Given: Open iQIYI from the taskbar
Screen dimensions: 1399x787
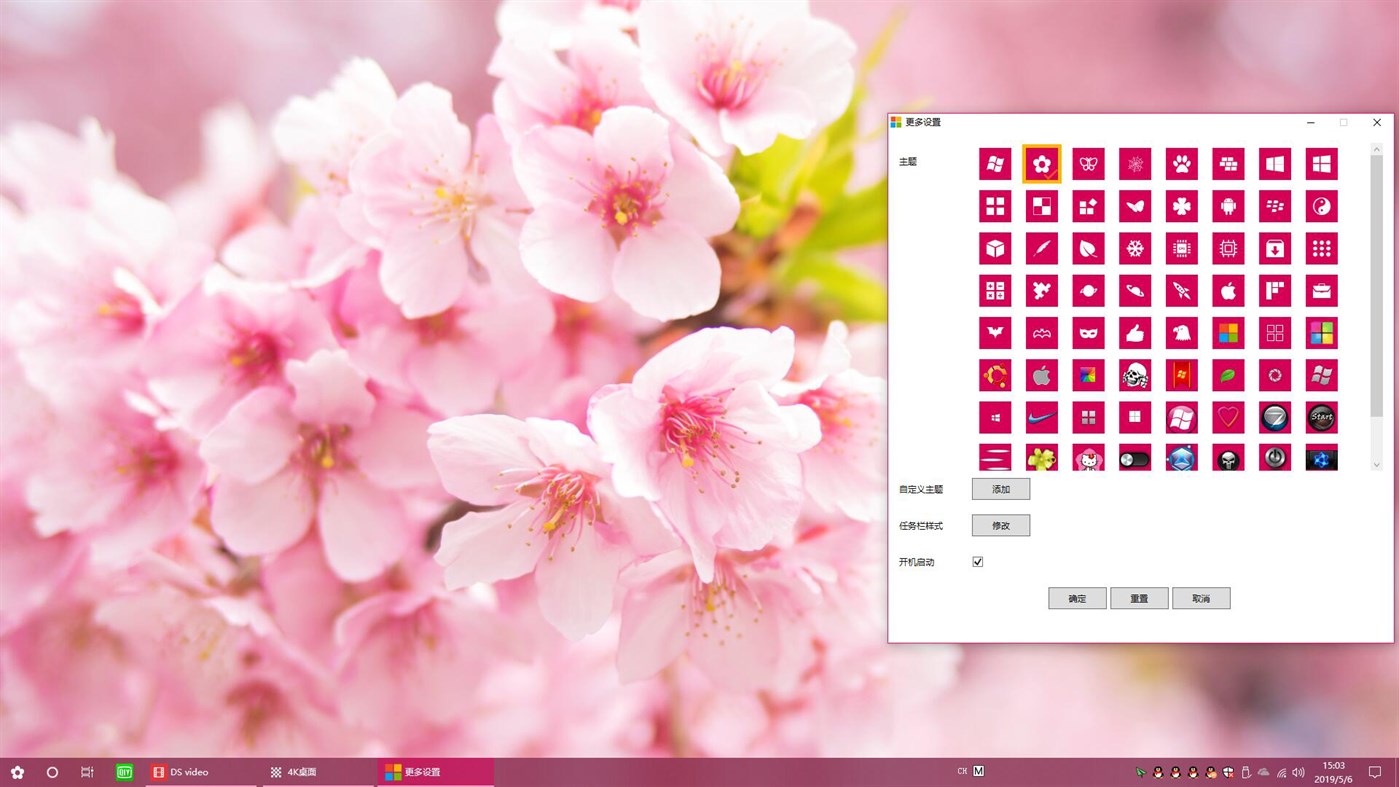Looking at the screenshot, I should click(x=124, y=771).
